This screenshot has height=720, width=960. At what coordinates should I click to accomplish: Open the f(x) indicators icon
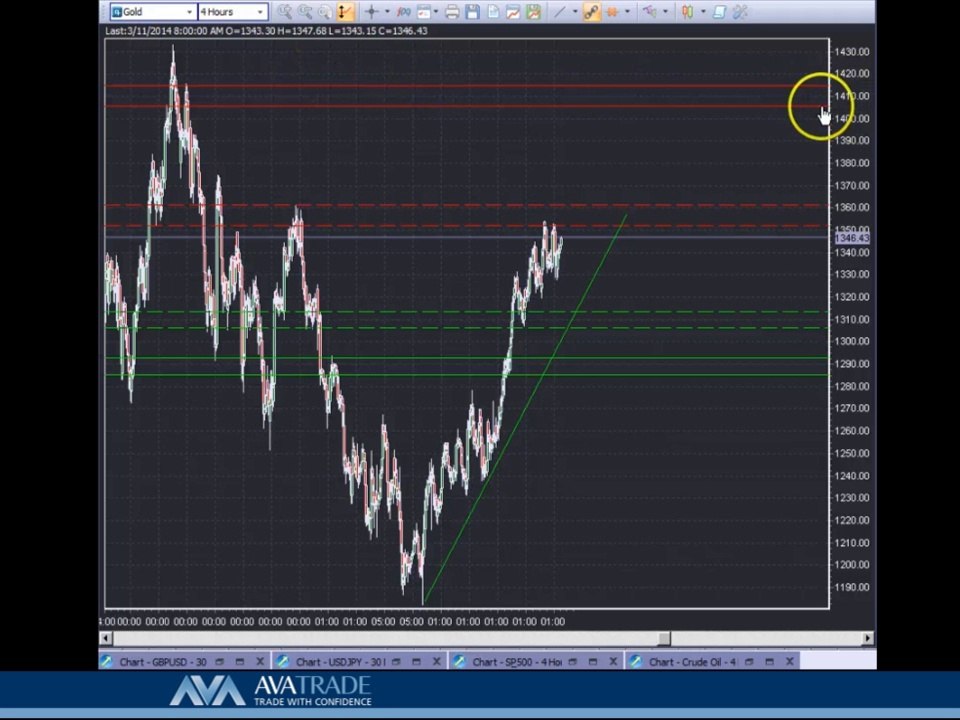[x=403, y=12]
